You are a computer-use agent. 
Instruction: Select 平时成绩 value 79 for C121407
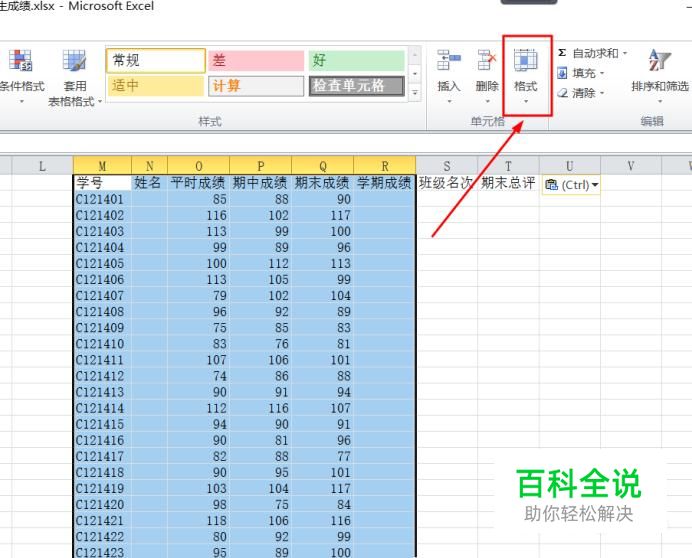coord(199,296)
